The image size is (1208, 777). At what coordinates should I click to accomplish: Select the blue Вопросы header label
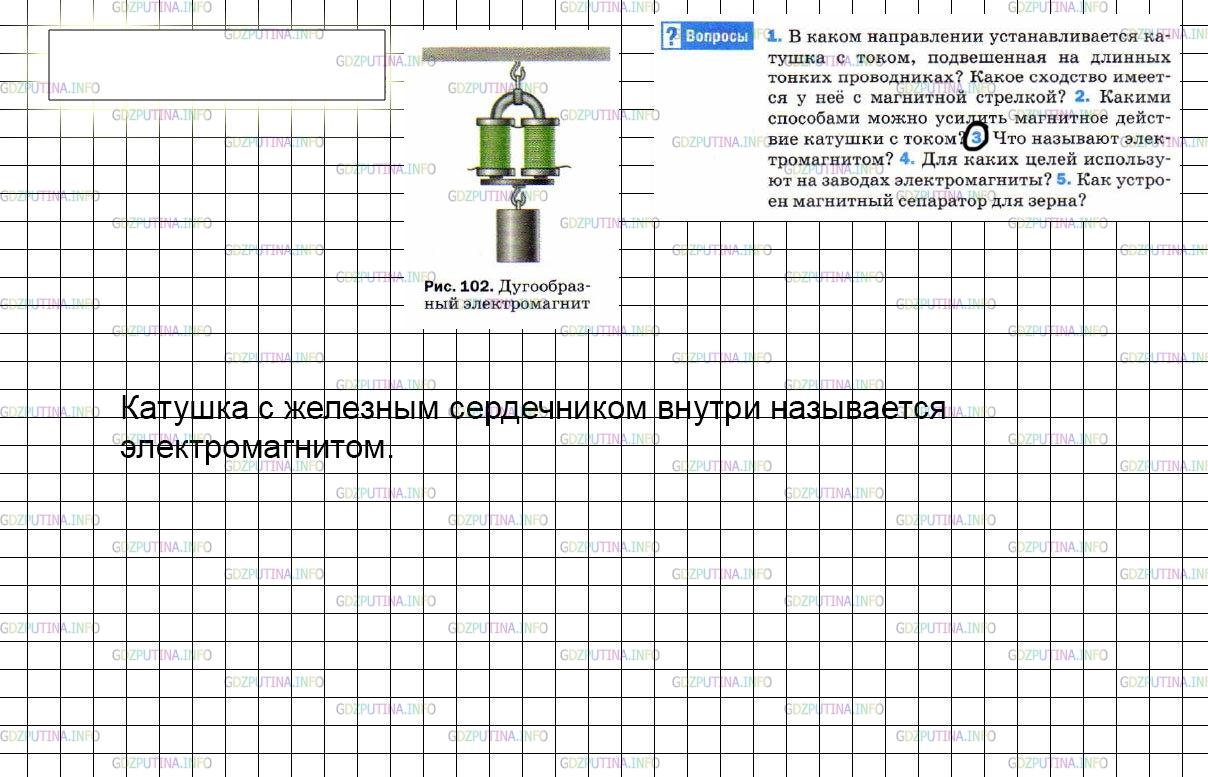(716, 37)
